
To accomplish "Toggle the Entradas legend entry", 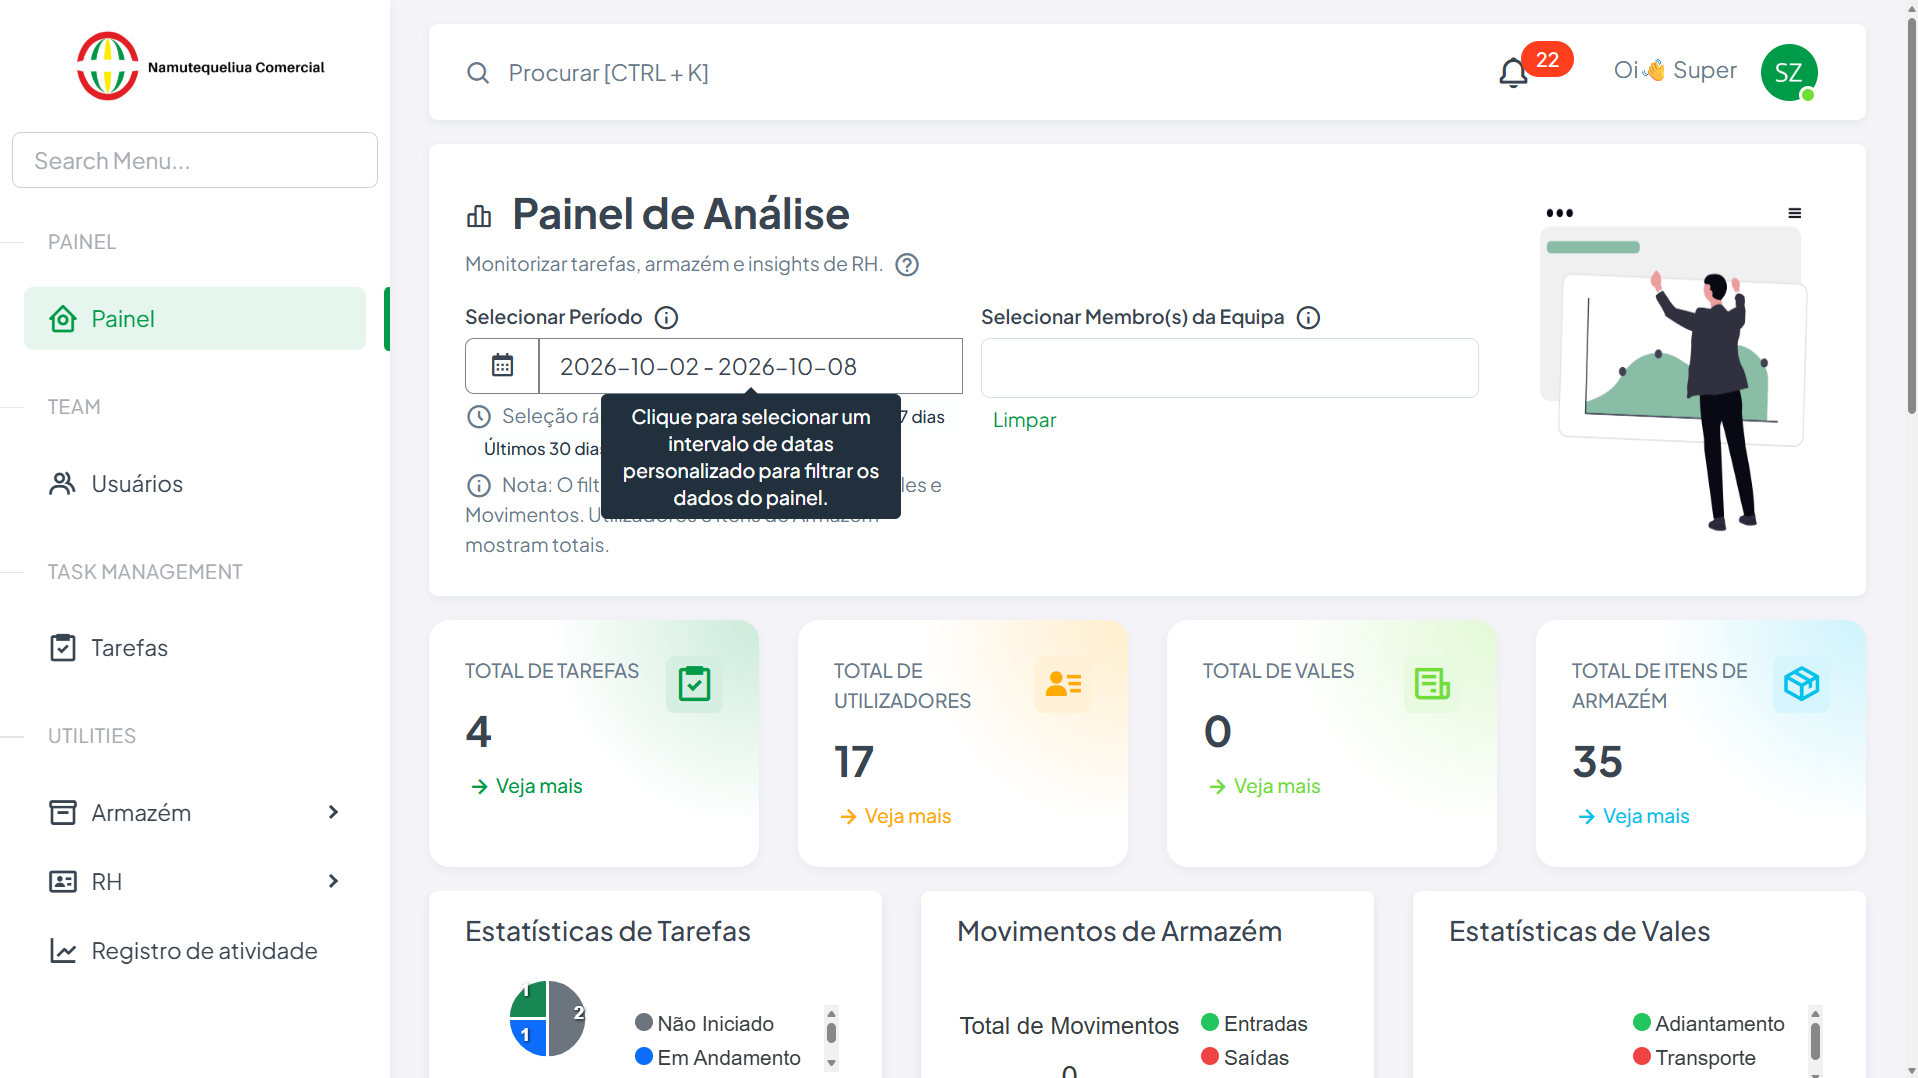I will coord(1254,1023).
